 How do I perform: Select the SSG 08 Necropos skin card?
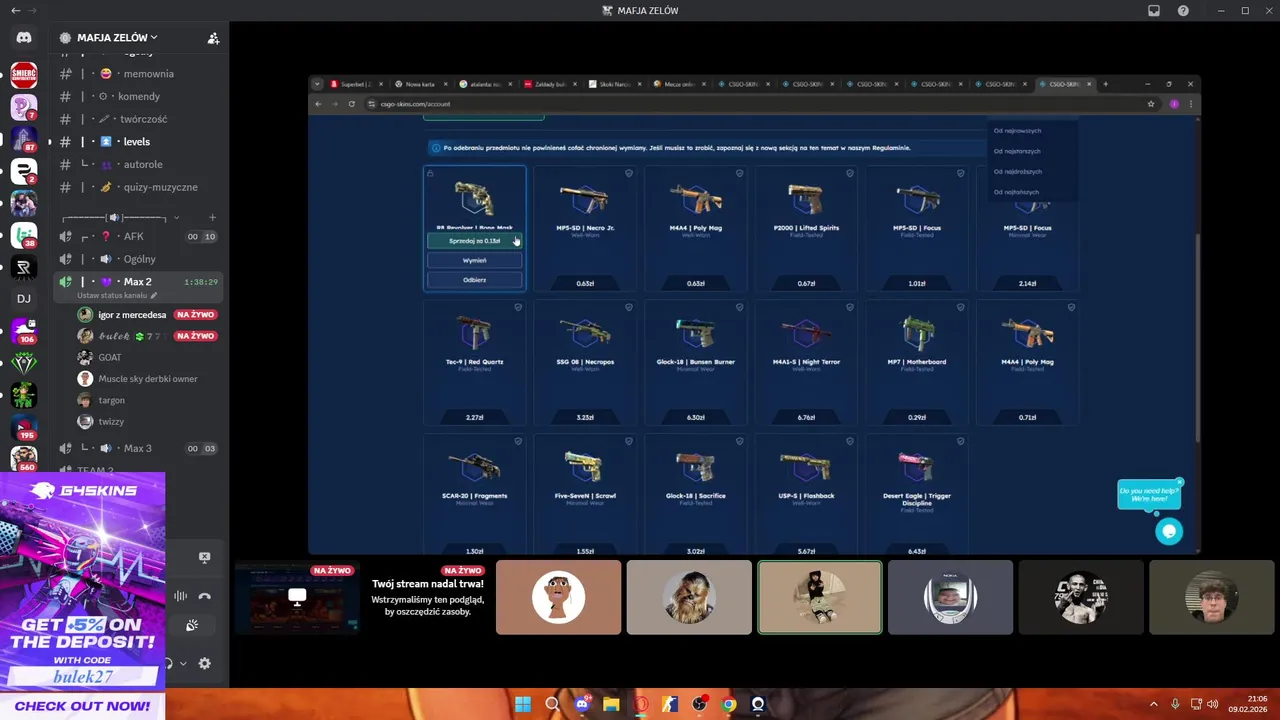(585, 362)
